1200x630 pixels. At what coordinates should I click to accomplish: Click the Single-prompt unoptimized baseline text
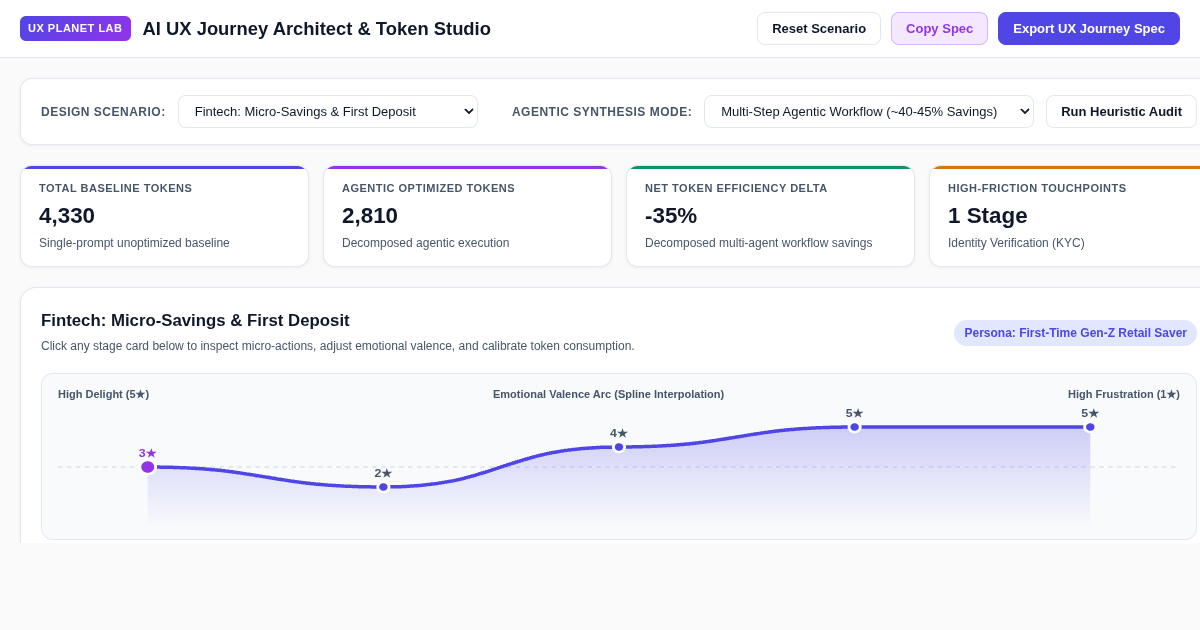point(134,243)
